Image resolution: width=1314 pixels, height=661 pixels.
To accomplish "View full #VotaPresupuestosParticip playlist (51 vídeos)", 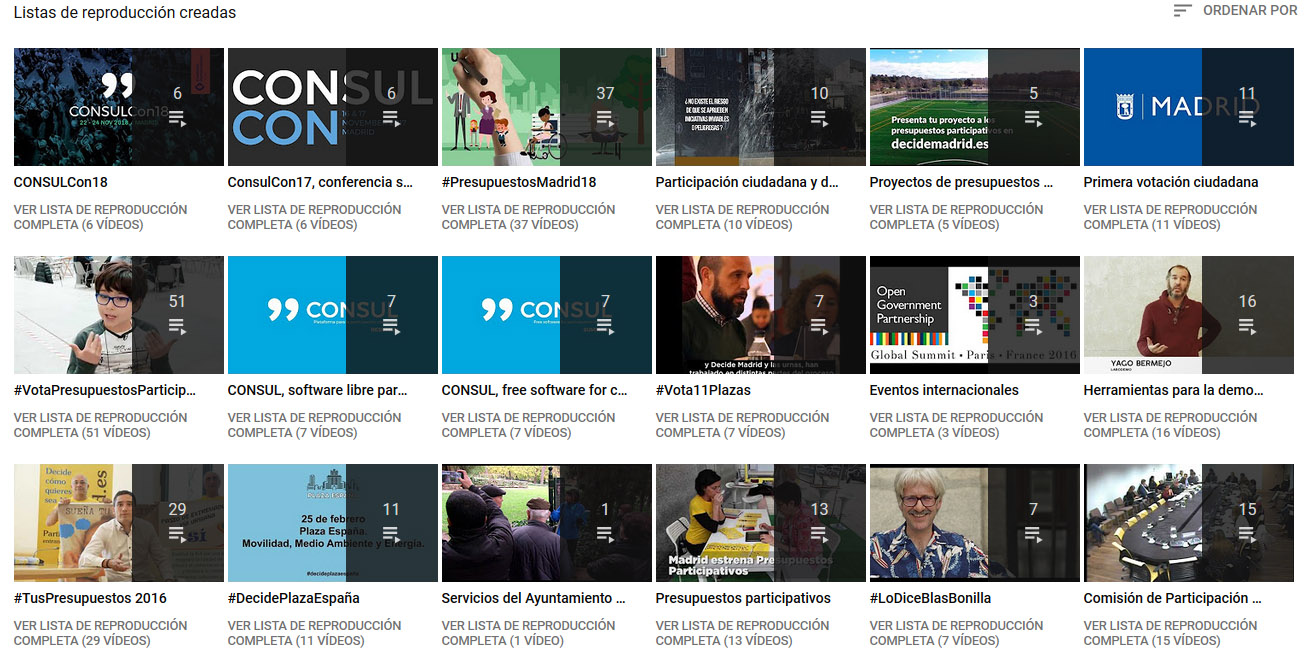I will (100, 425).
